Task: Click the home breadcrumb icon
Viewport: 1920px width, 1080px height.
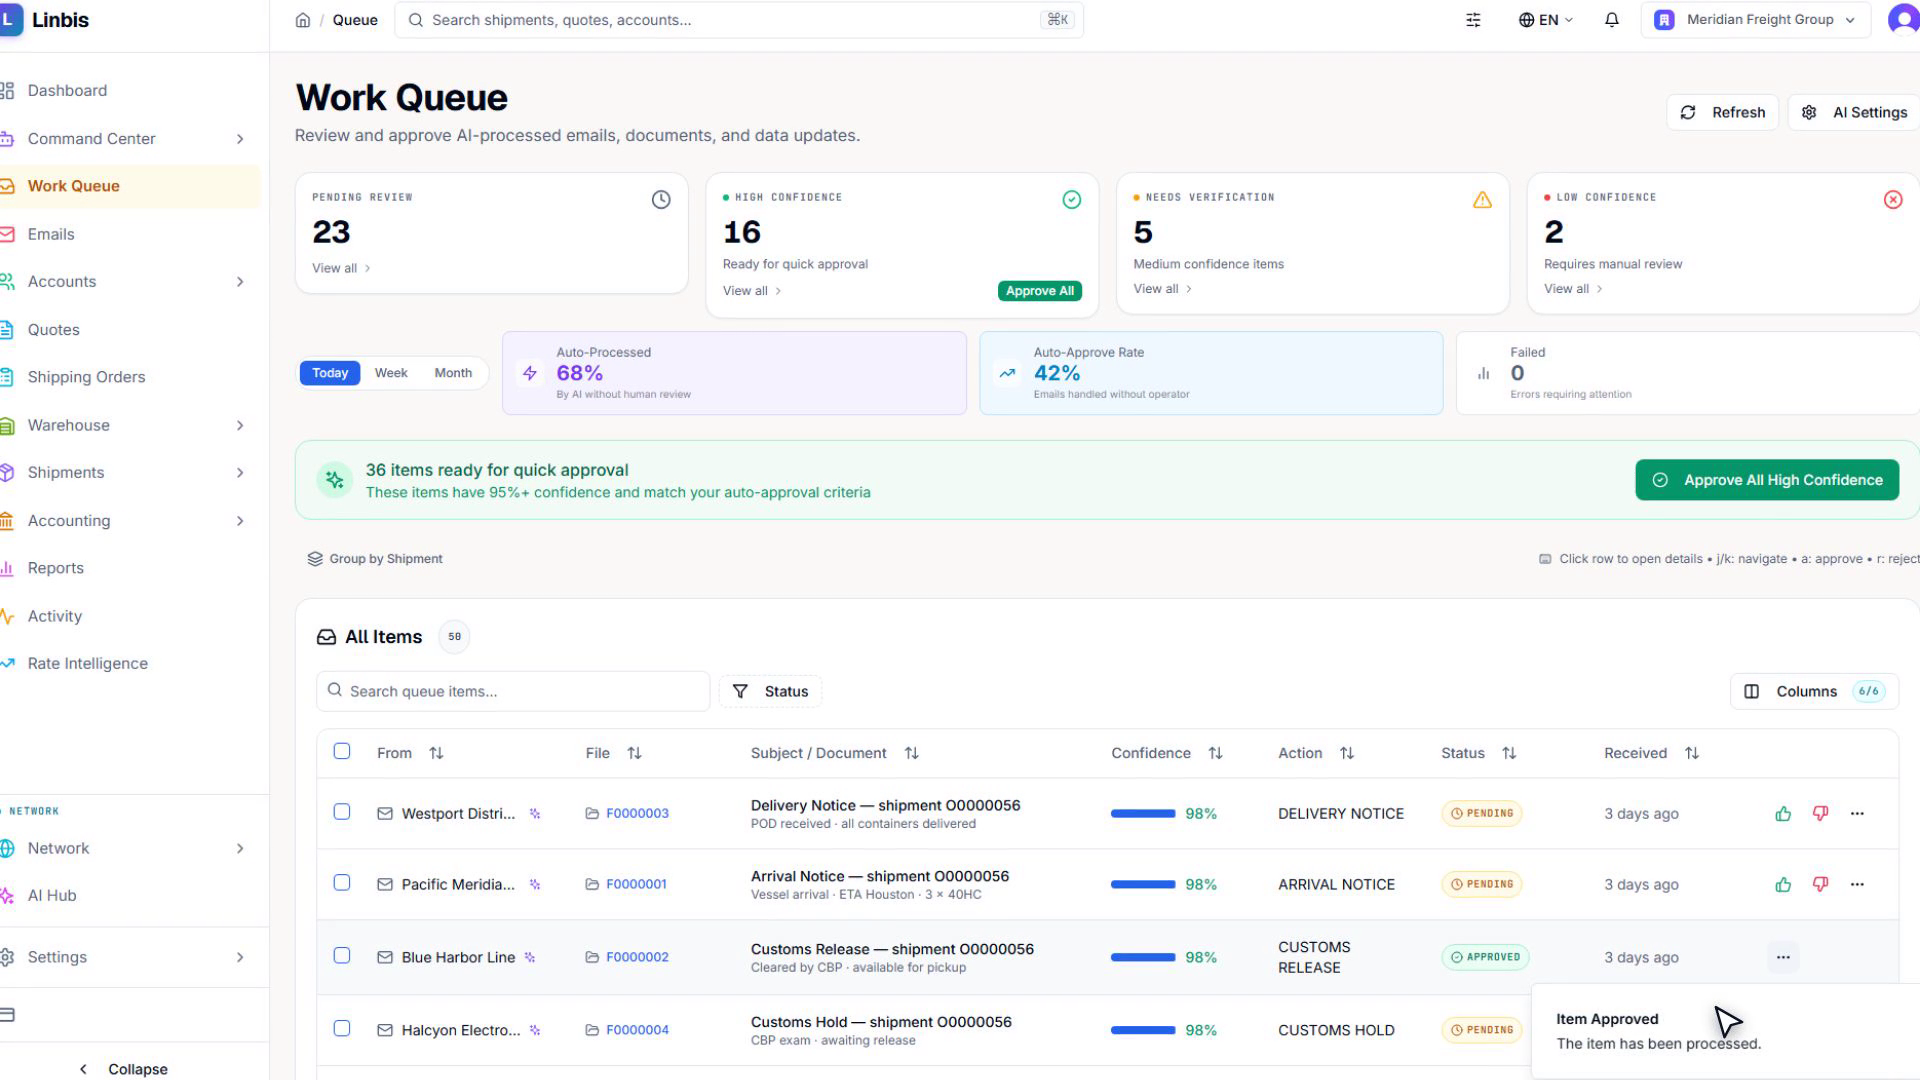Action: 302,20
